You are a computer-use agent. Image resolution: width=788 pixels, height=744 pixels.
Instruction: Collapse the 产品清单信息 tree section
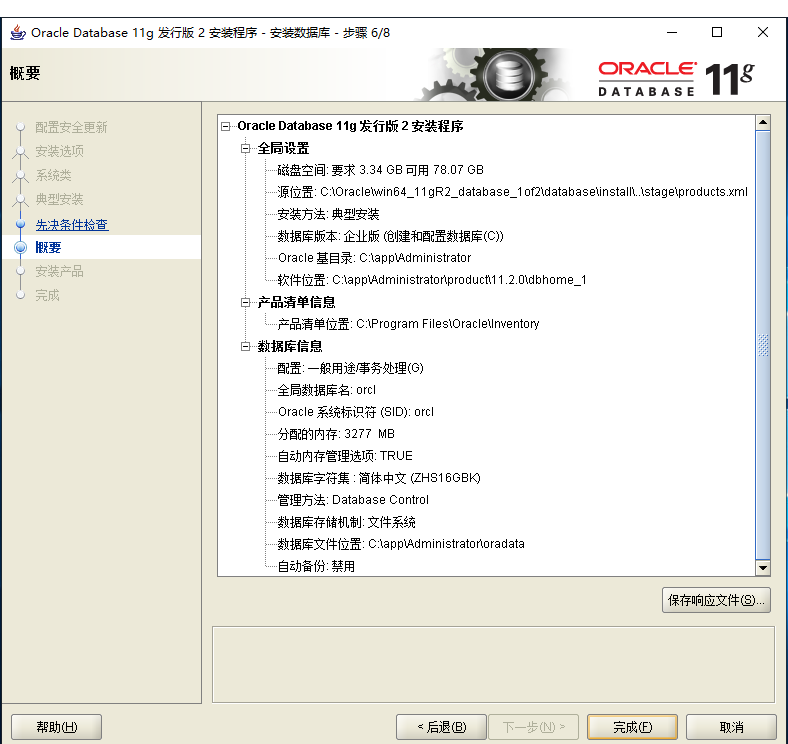(x=245, y=302)
